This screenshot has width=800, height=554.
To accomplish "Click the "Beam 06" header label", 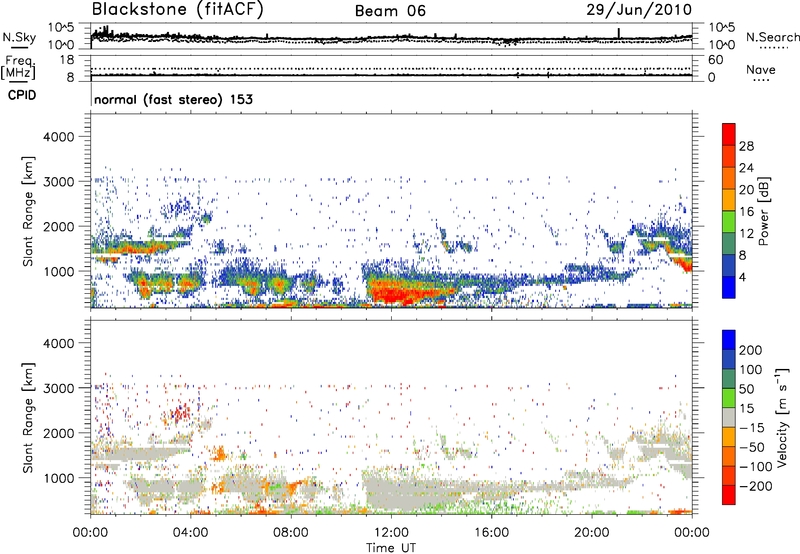I will (390, 11).
